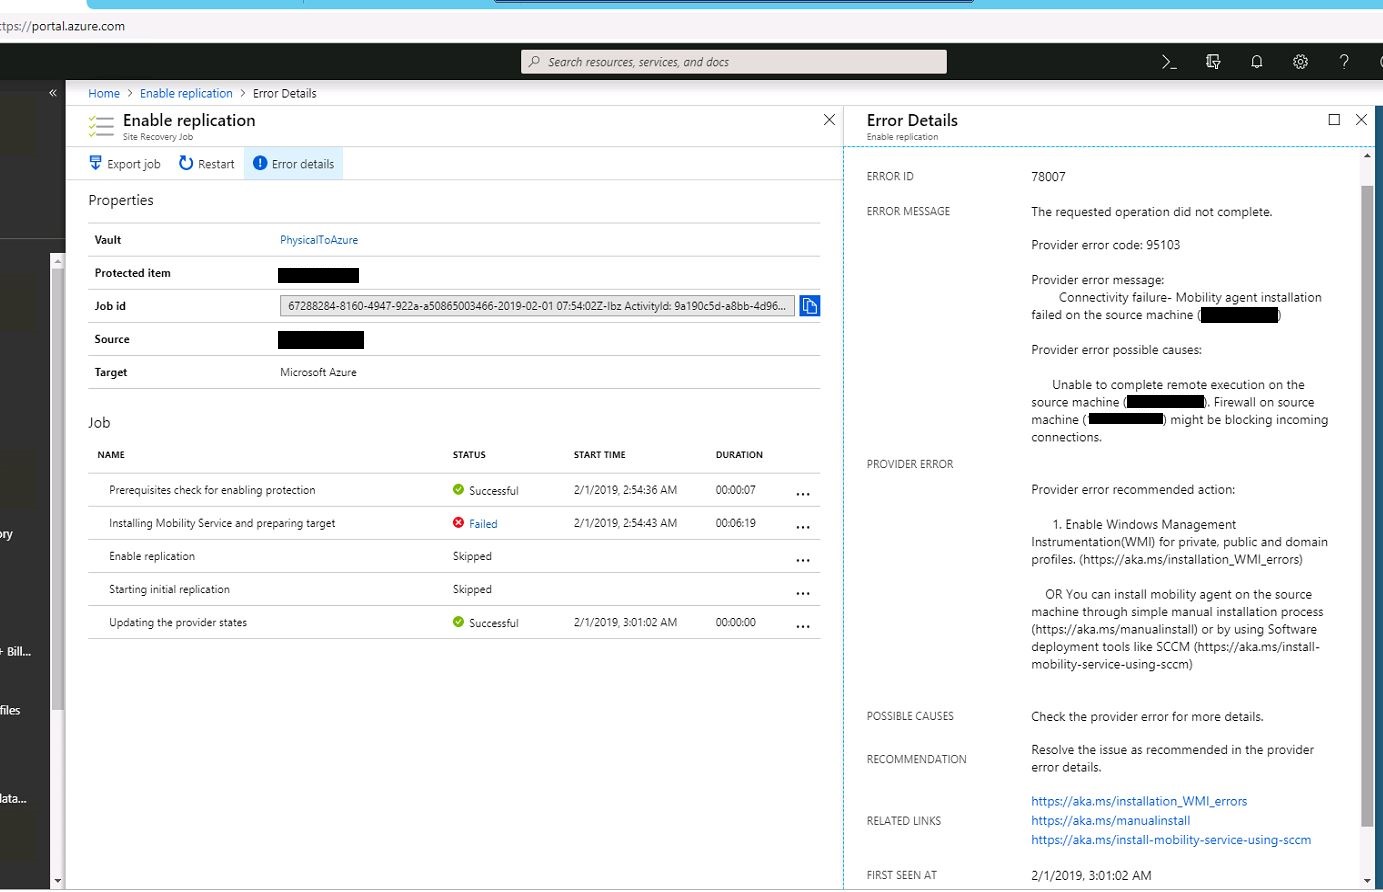The height and width of the screenshot is (892, 1383).
Task: Click the Enable replication job list icon
Action: pyautogui.click(x=101, y=126)
